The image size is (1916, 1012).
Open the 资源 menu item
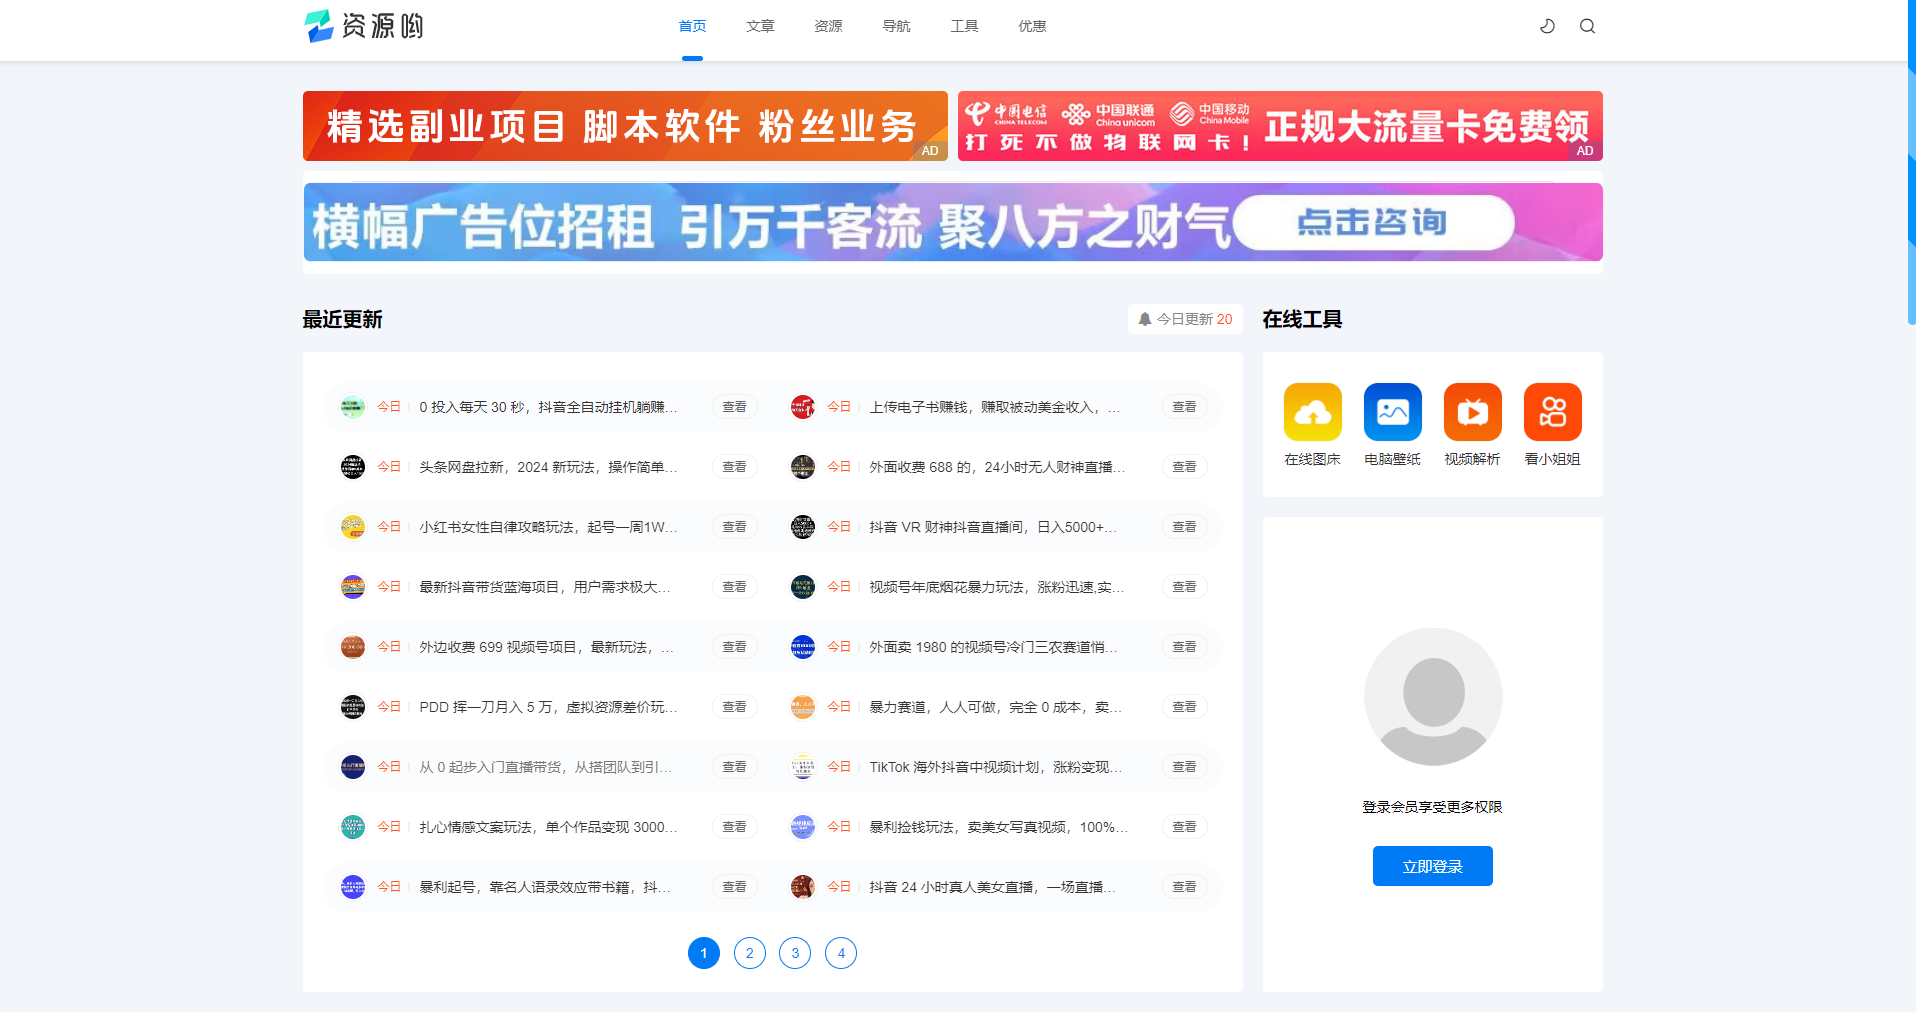pyautogui.click(x=827, y=26)
